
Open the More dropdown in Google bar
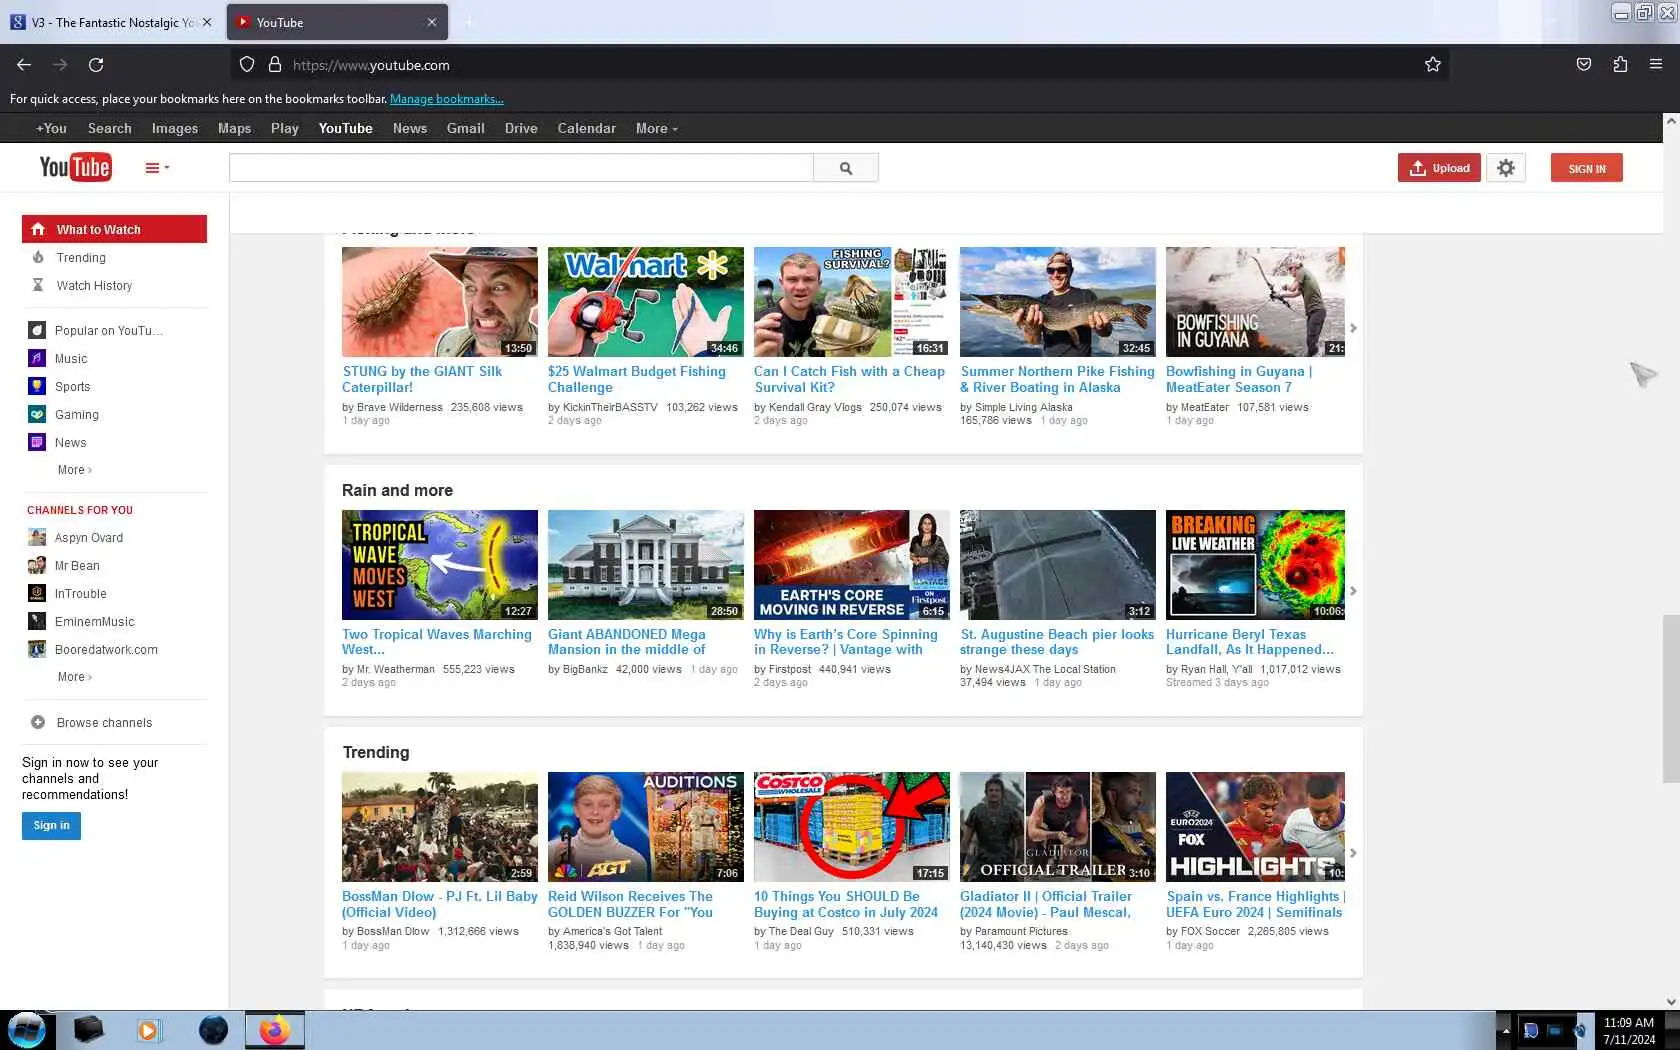click(656, 128)
